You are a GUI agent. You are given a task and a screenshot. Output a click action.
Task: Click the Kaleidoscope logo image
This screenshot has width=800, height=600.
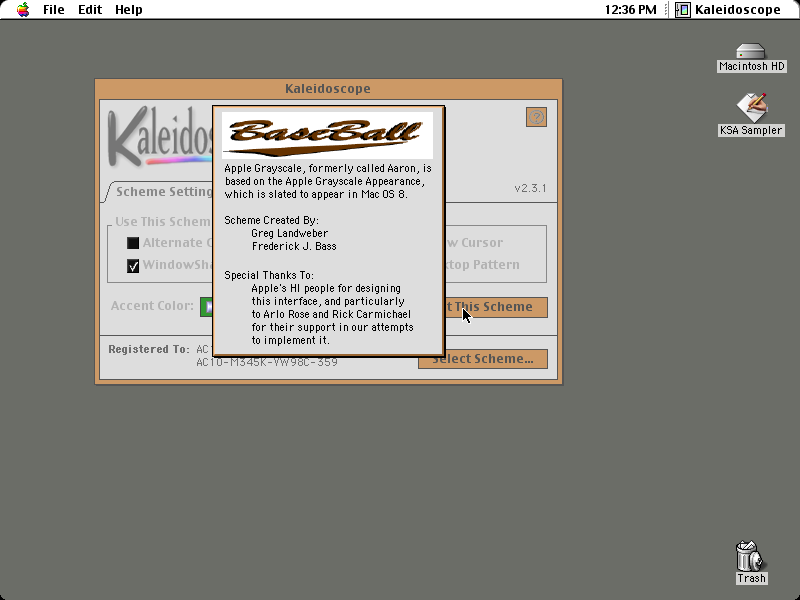(160, 137)
